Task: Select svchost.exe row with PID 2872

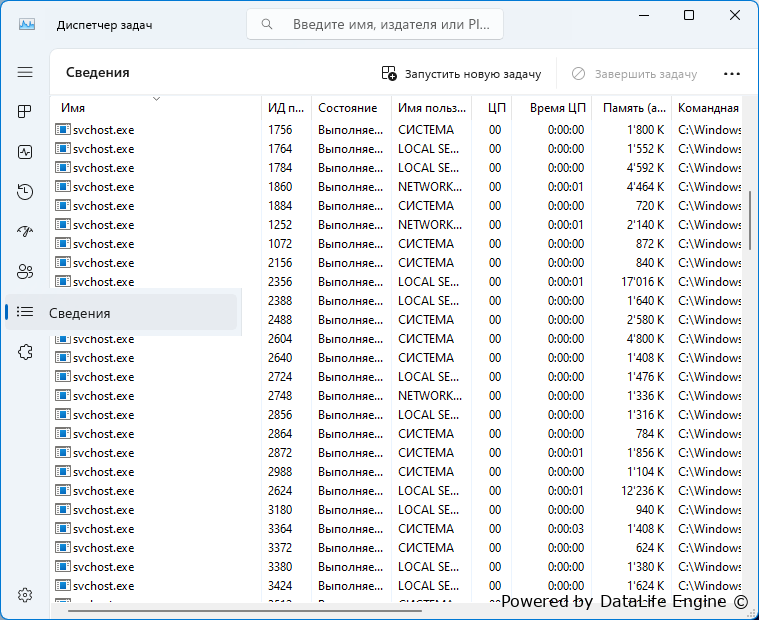Action: pos(396,453)
